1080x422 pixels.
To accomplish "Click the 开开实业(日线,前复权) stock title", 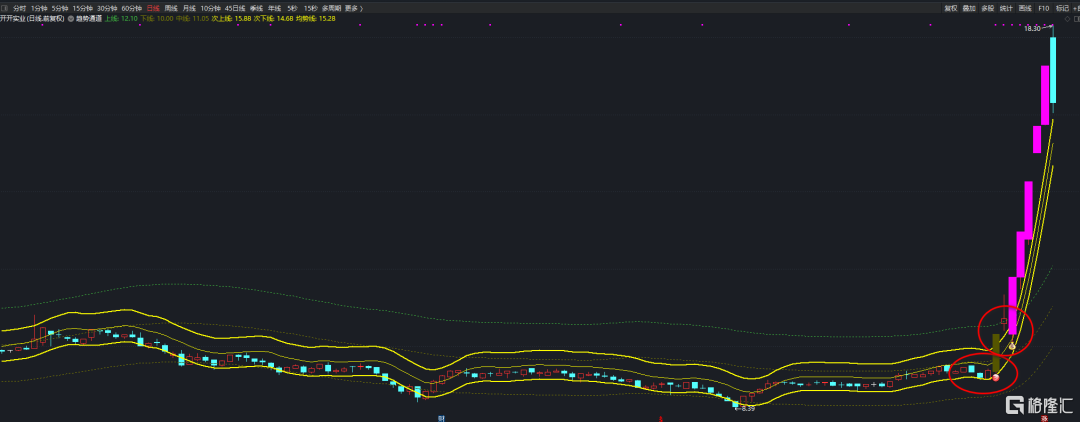I will click(32, 19).
